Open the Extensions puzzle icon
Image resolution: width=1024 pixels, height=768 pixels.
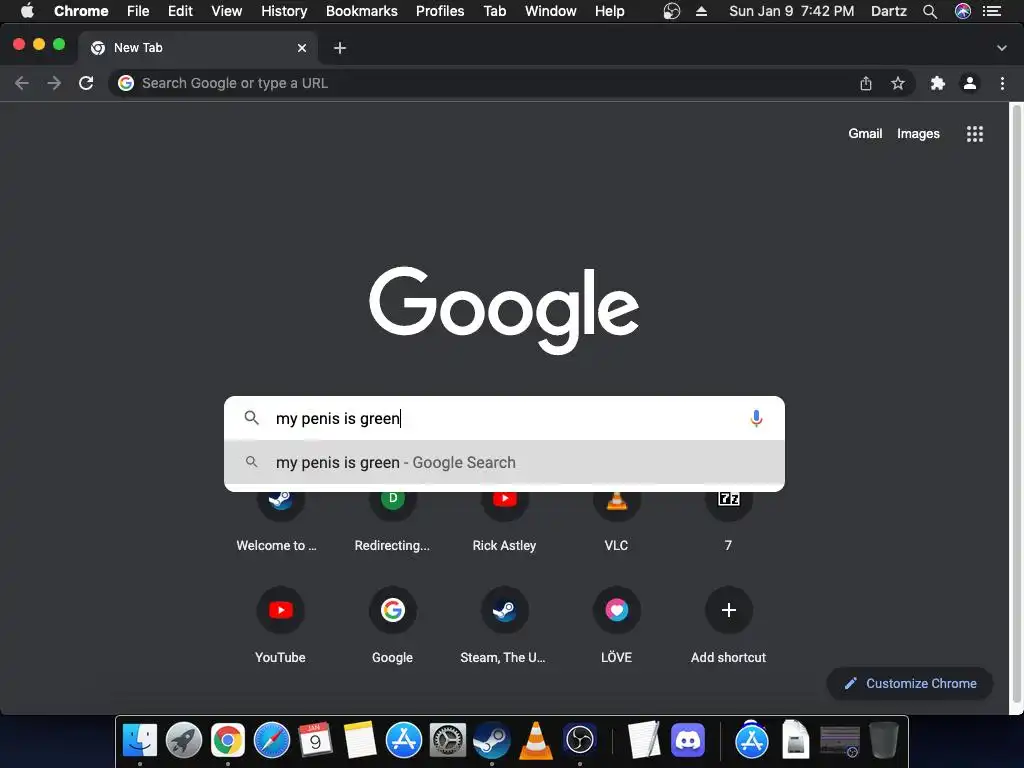click(937, 83)
